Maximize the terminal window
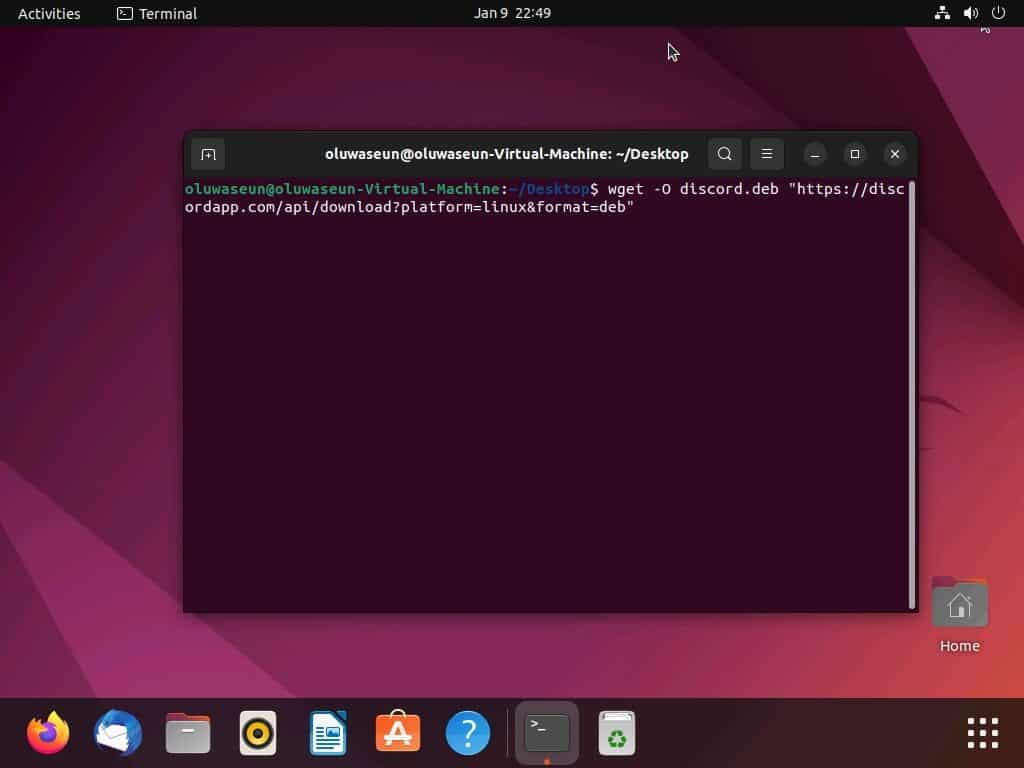 855,154
